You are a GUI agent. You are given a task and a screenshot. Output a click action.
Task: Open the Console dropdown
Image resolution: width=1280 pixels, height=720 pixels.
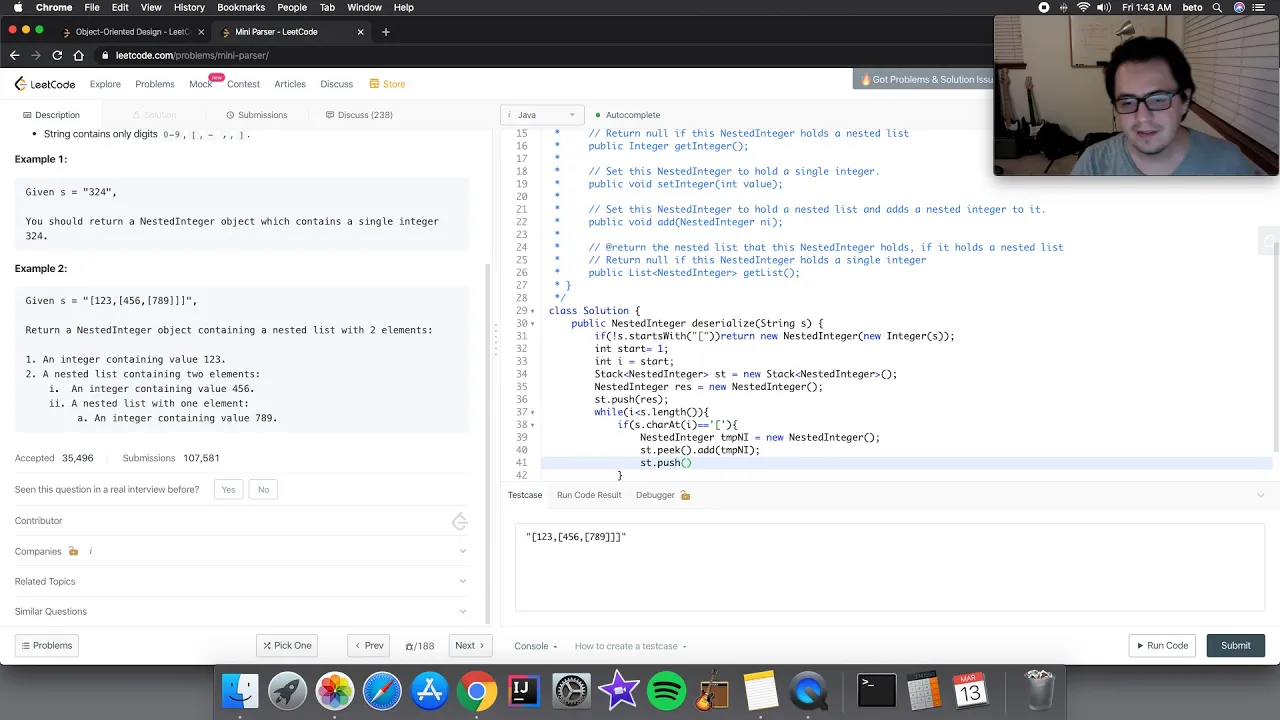tap(536, 646)
